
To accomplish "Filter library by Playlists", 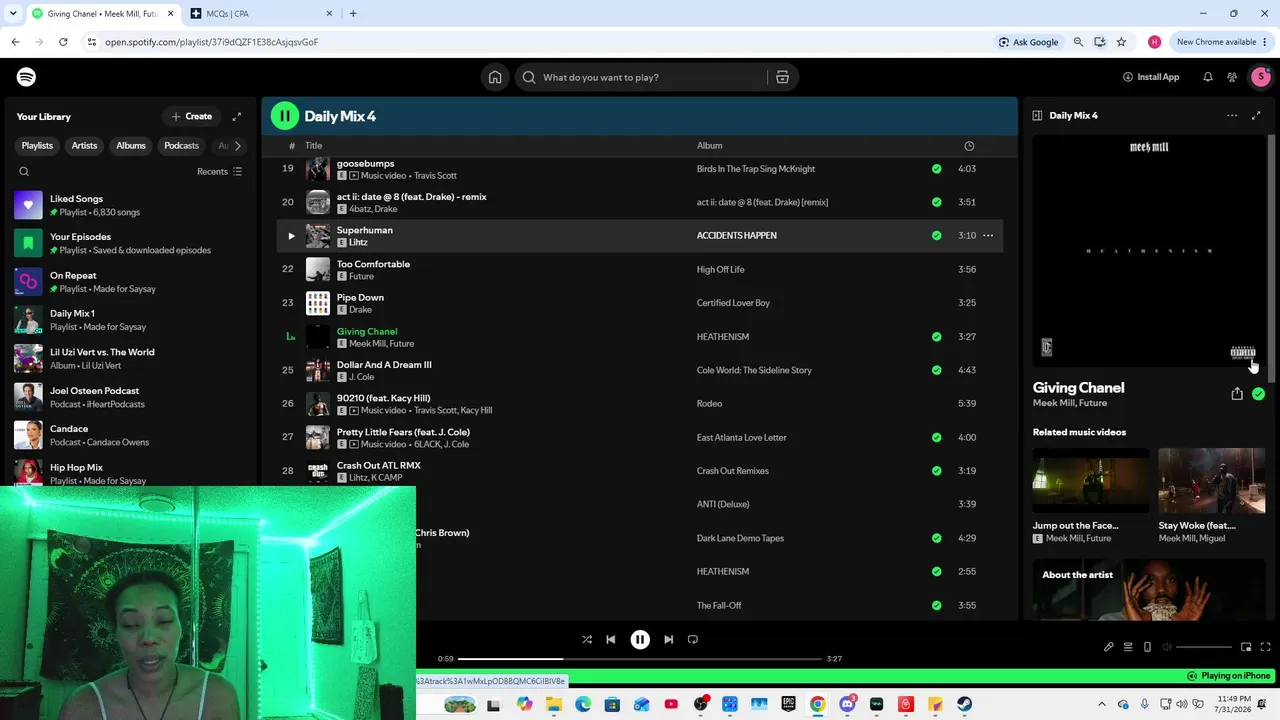I will coord(37,146).
